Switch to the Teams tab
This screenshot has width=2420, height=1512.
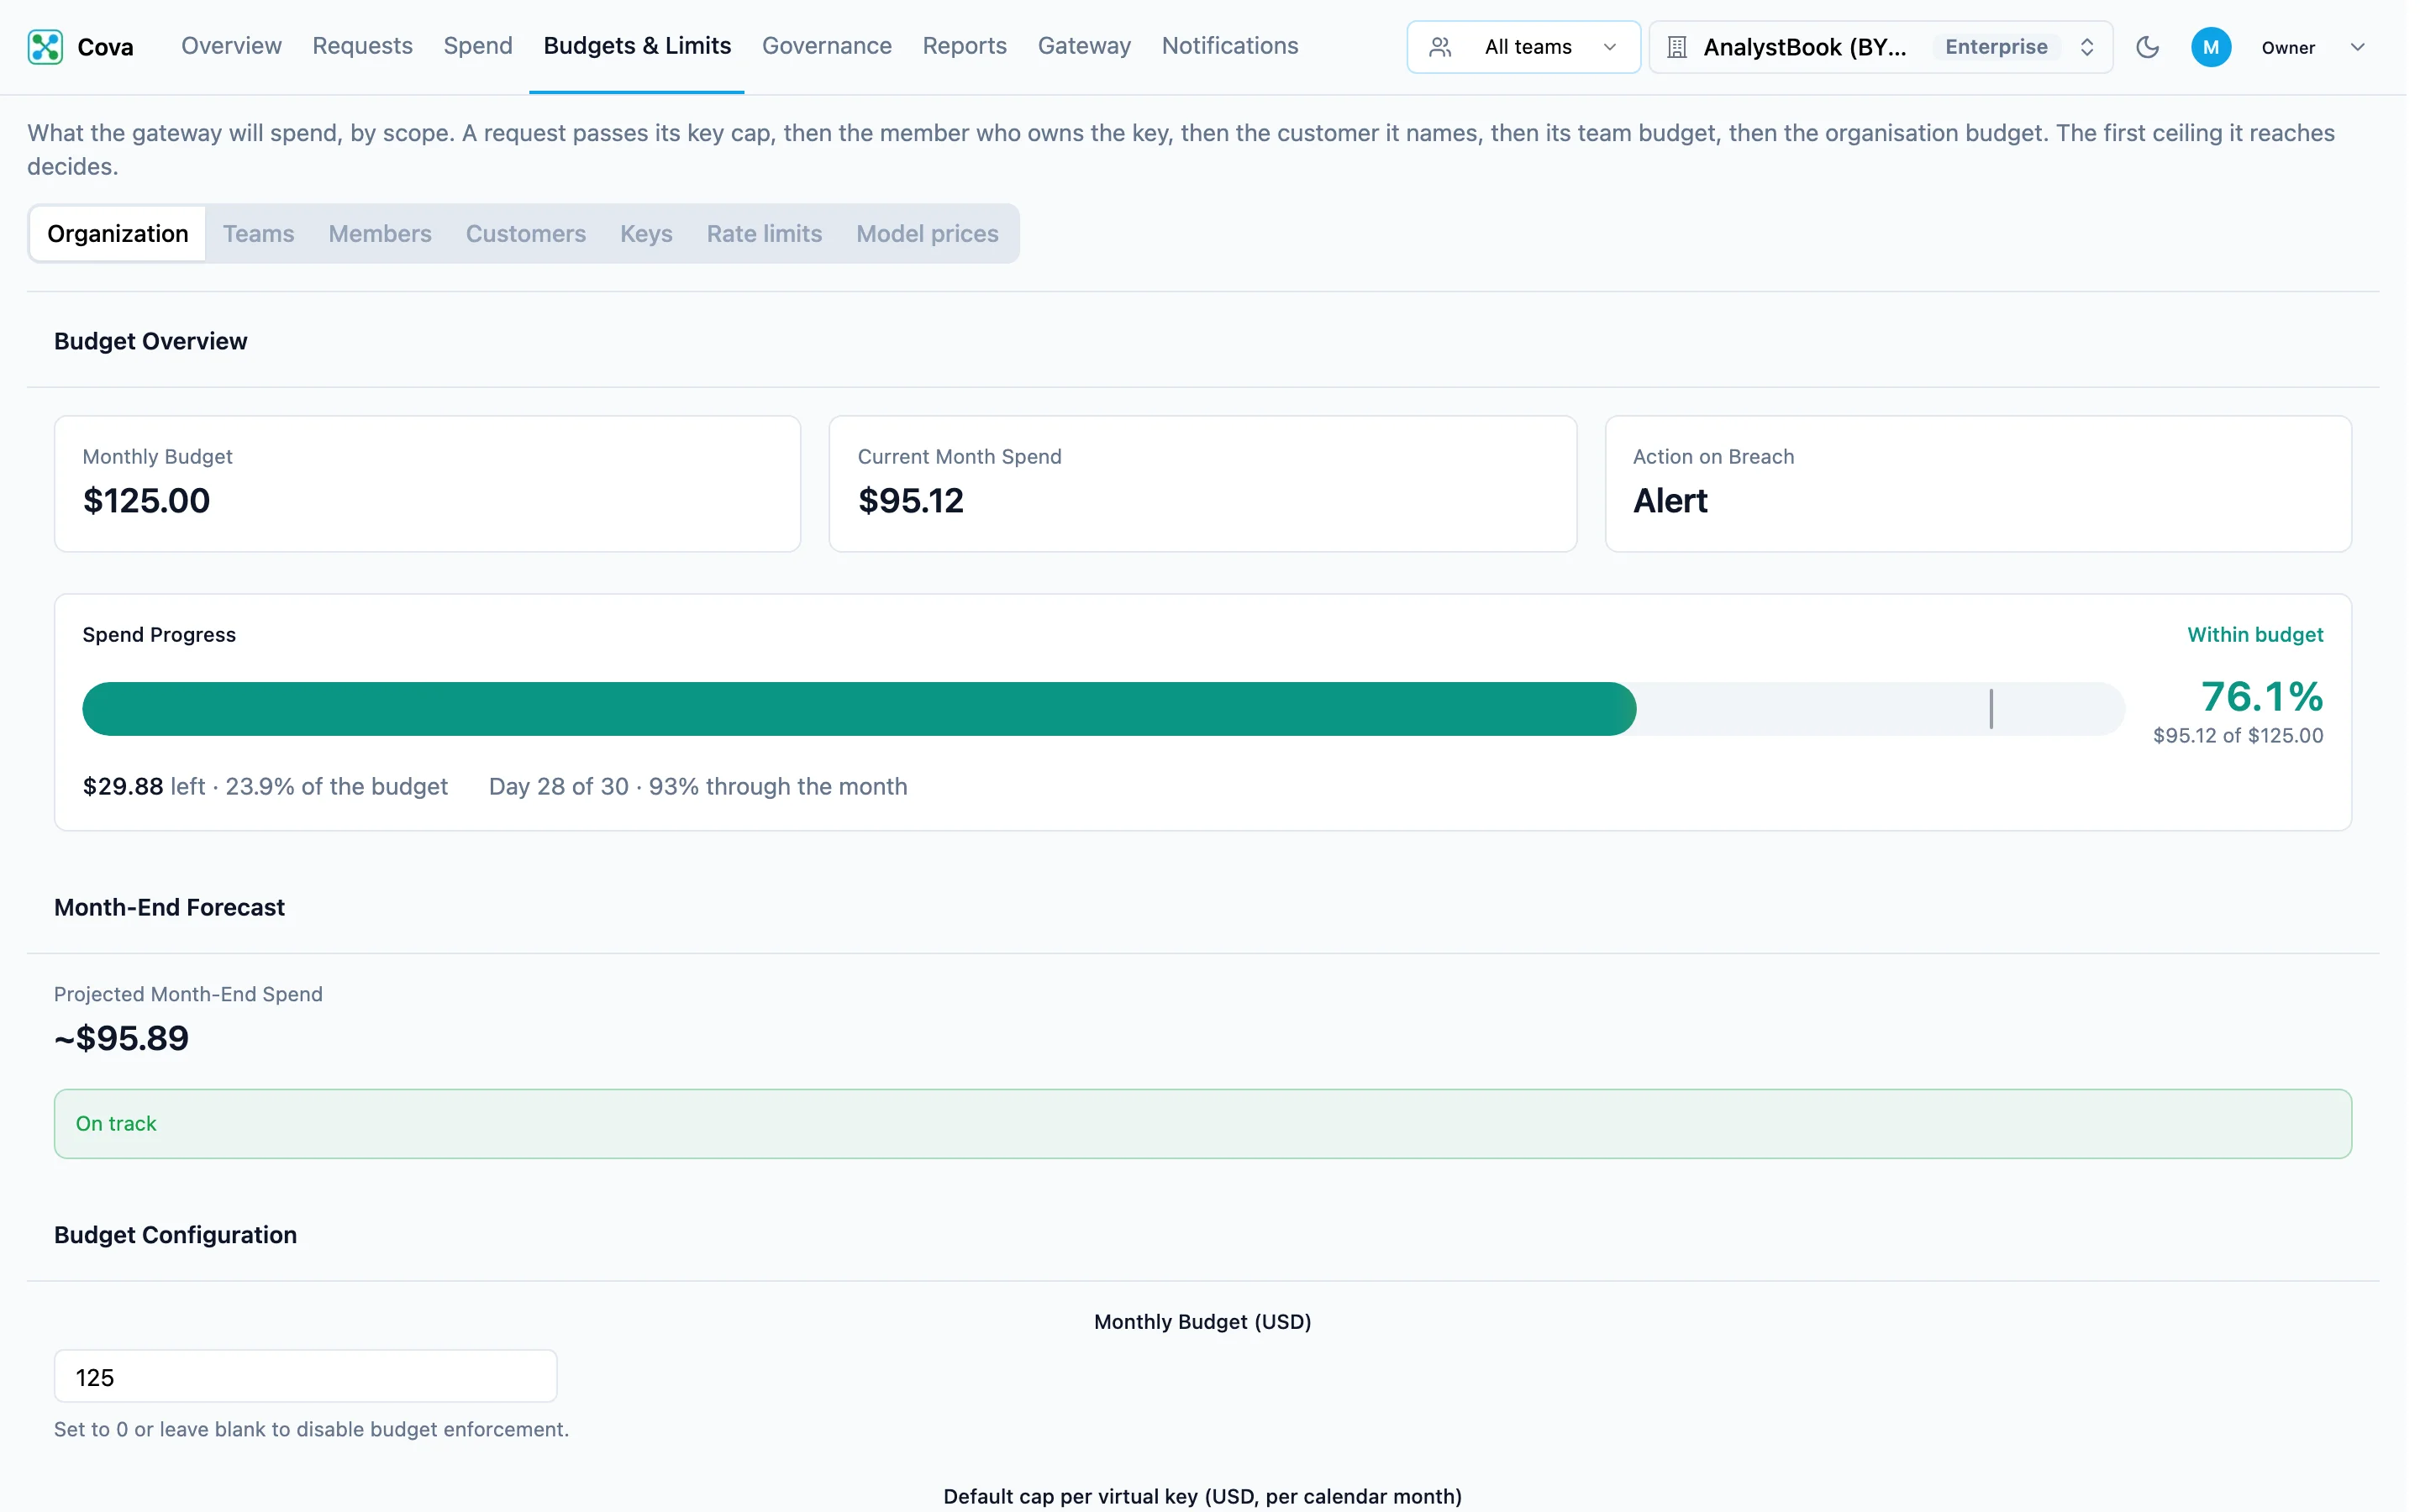coord(258,234)
